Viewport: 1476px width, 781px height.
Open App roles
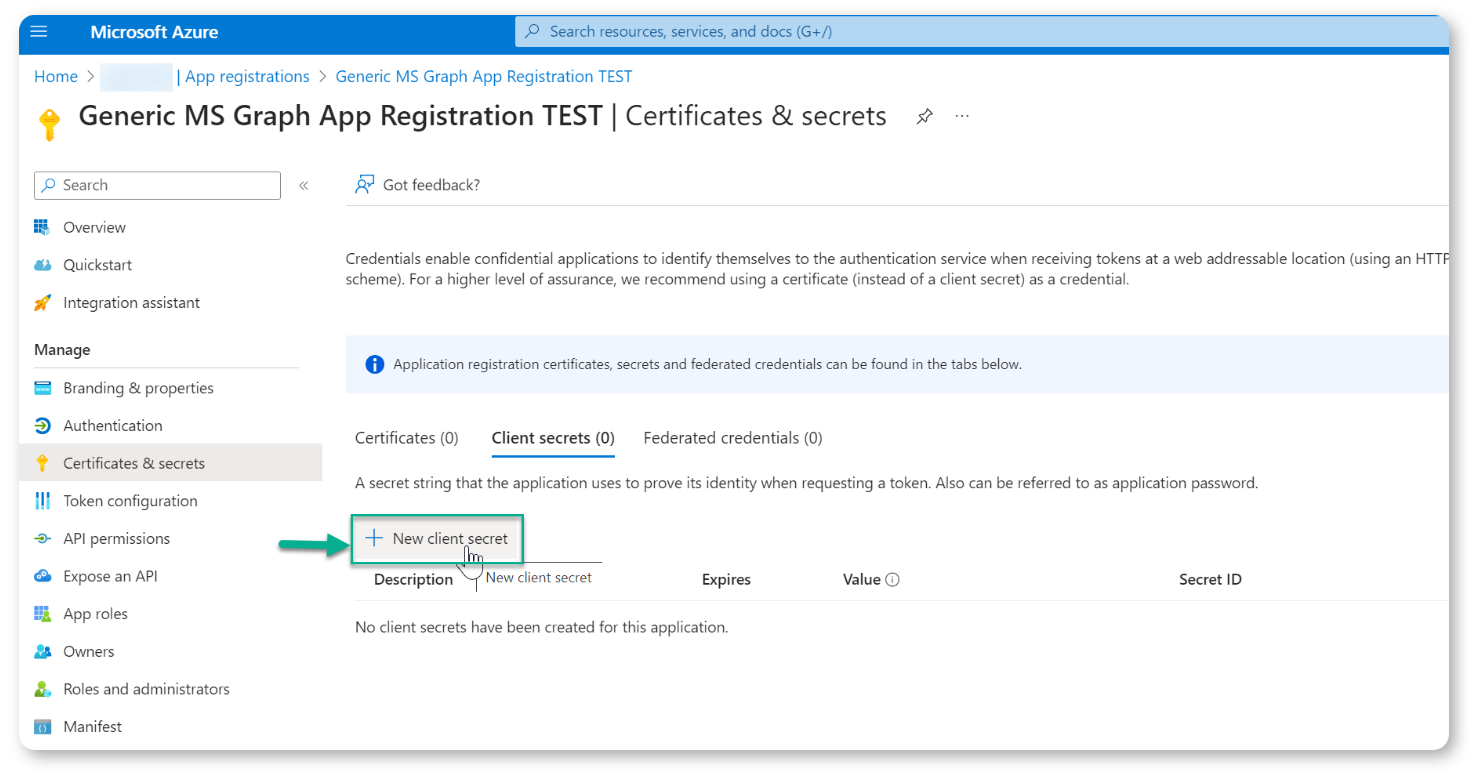[95, 614]
